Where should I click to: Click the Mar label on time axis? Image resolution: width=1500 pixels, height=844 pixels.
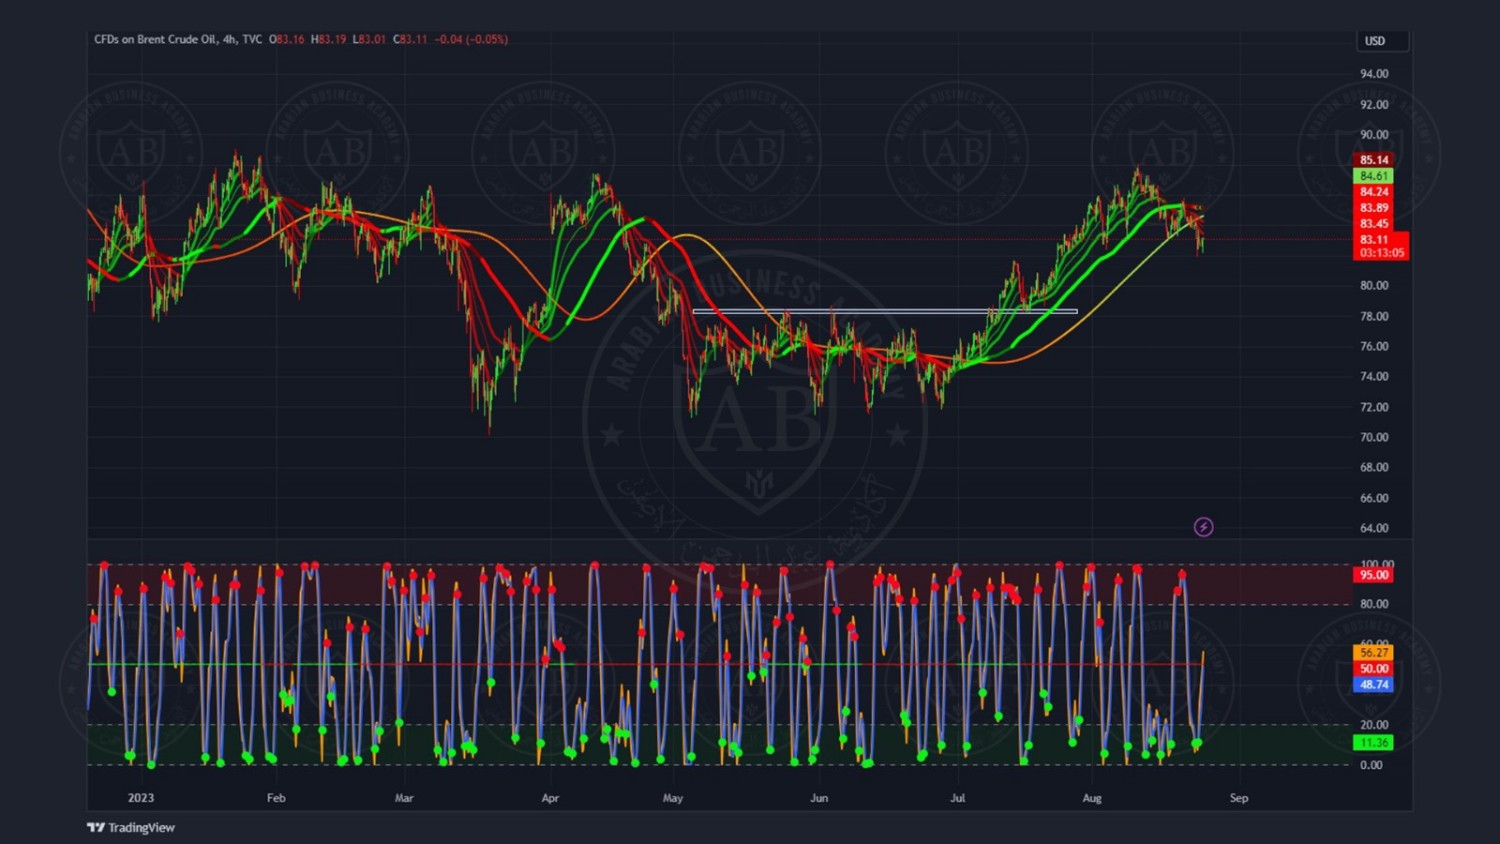pyautogui.click(x=404, y=798)
